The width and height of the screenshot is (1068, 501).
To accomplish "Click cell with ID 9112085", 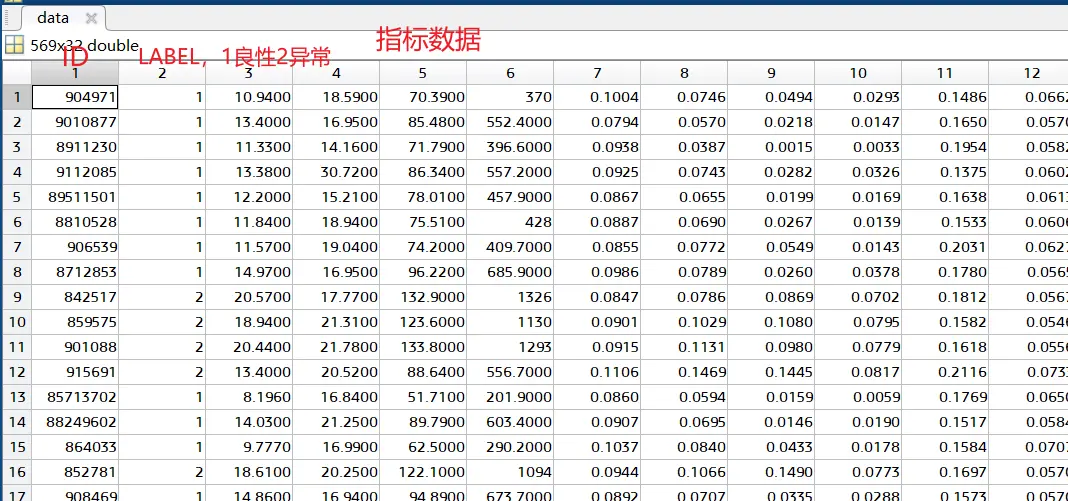I will [x=75, y=172].
